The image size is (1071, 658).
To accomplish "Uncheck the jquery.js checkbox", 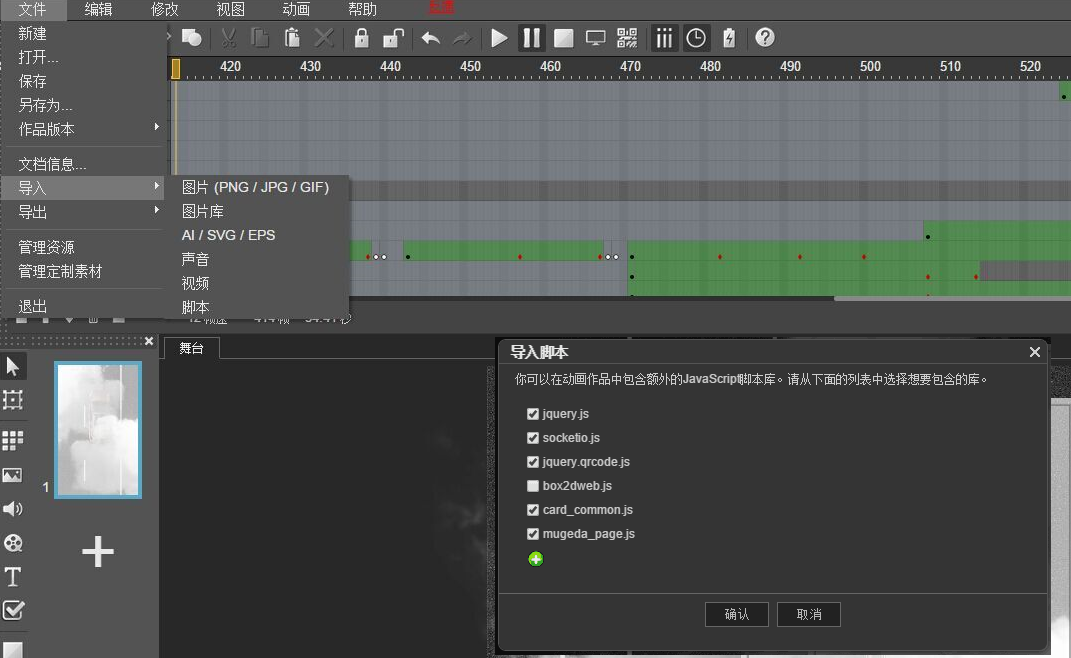I will pyautogui.click(x=533, y=414).
